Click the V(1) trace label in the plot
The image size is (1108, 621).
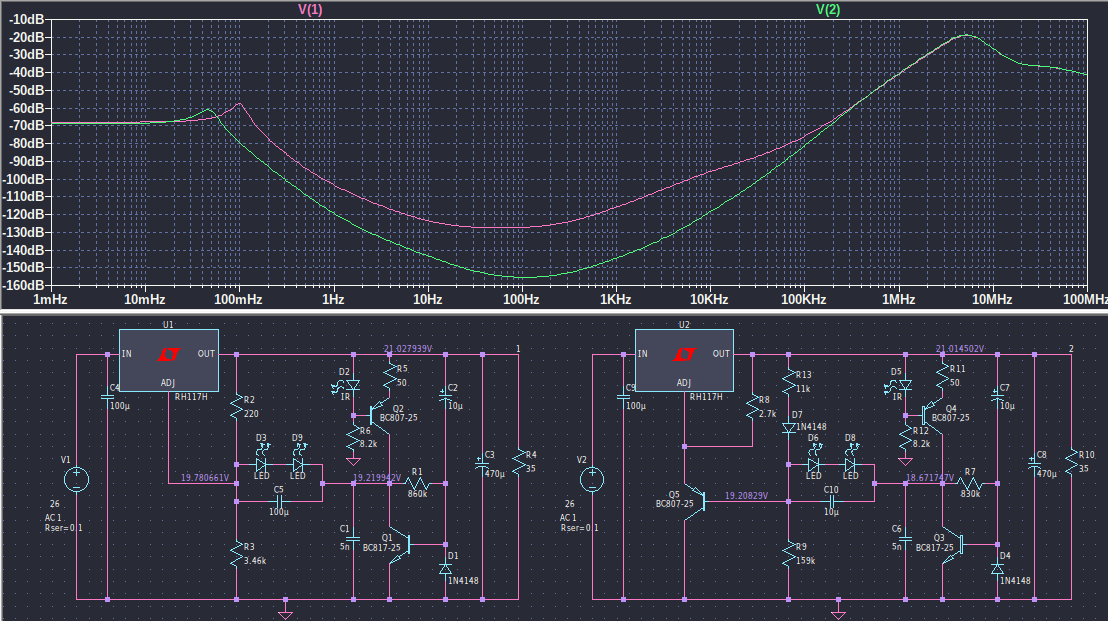click(x=310, y=9)
